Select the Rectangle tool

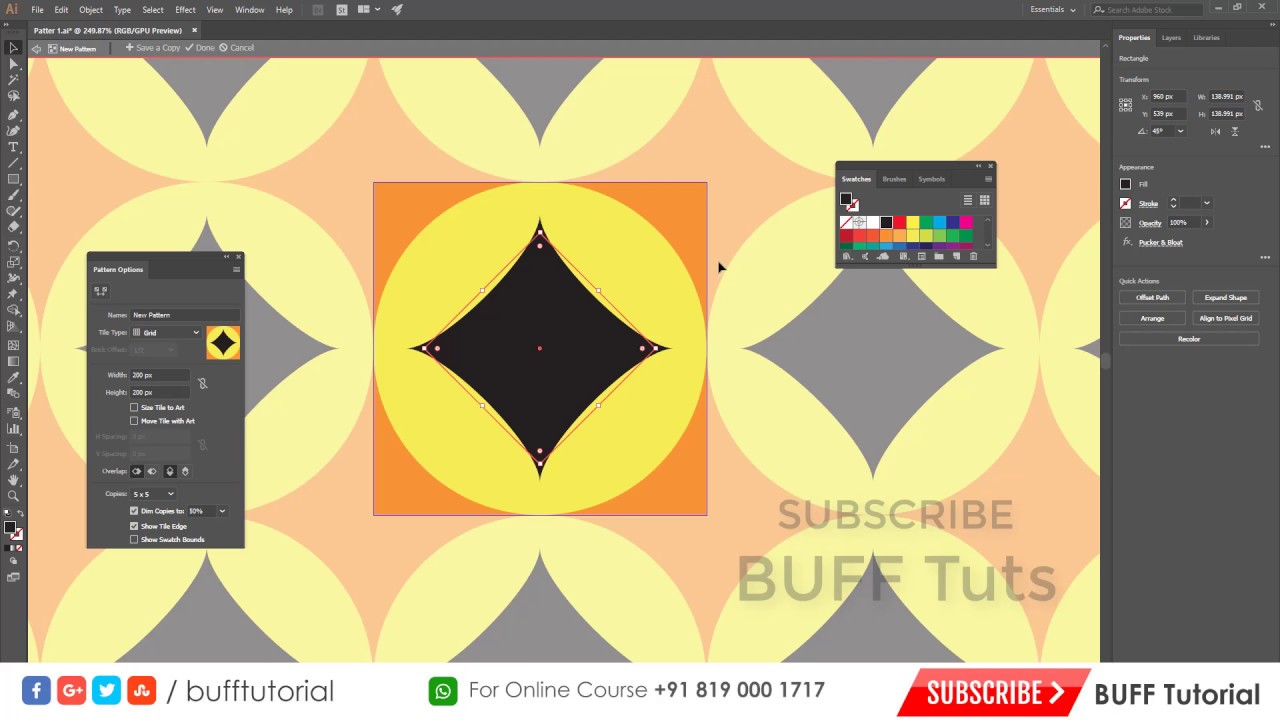click(x=13, y=180)
